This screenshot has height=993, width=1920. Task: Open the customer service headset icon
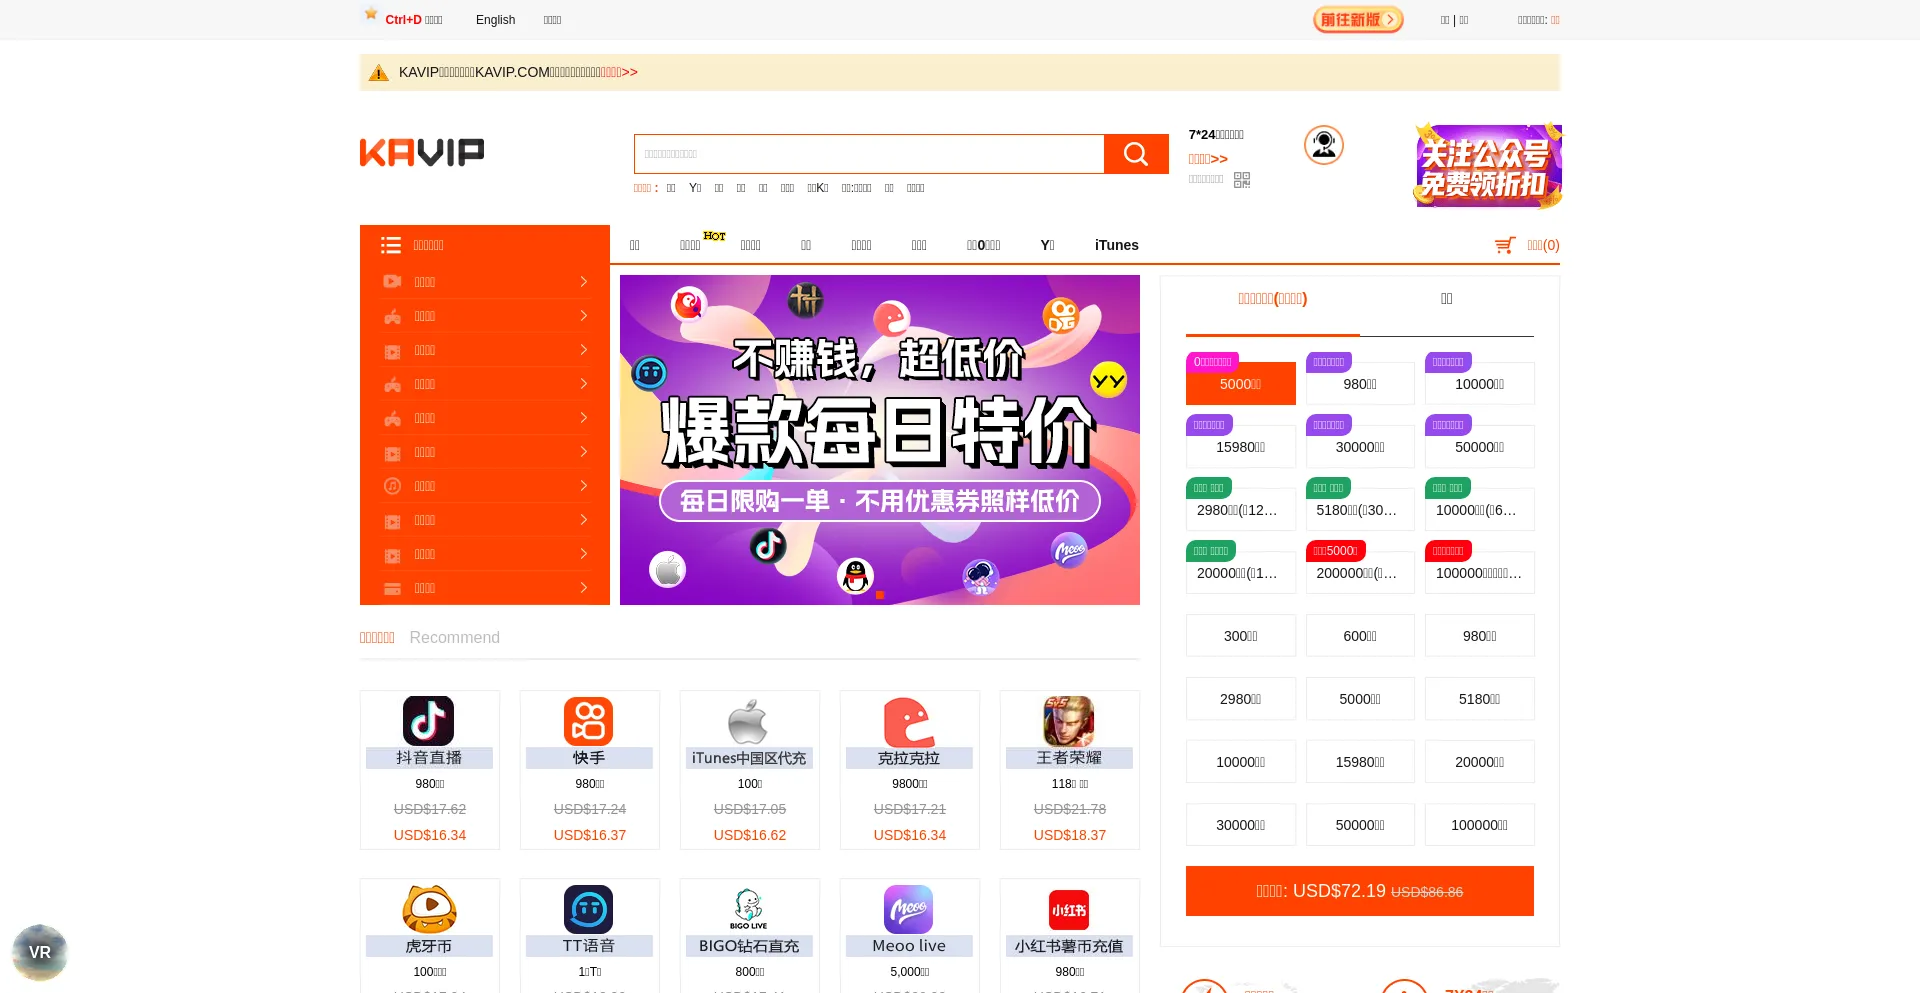tap(1323, 145)
